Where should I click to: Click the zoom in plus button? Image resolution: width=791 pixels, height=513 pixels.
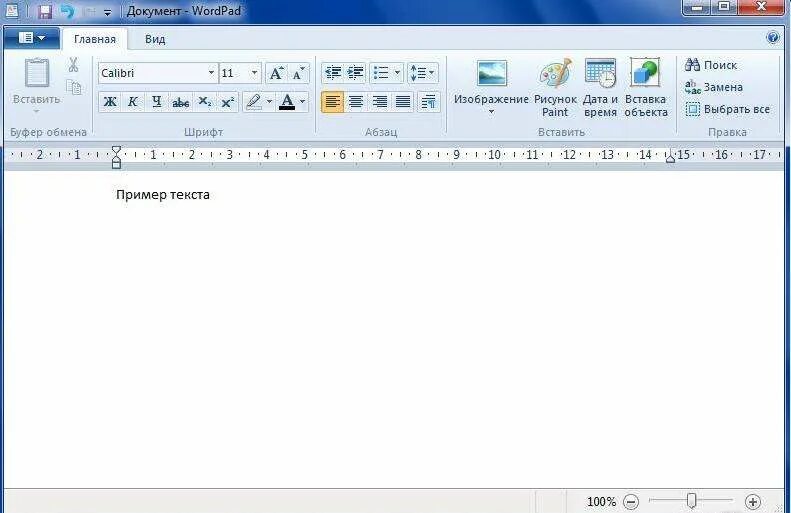[753, 501]
